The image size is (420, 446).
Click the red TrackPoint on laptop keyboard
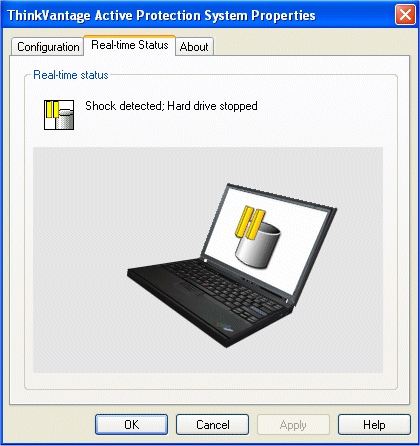207,284
